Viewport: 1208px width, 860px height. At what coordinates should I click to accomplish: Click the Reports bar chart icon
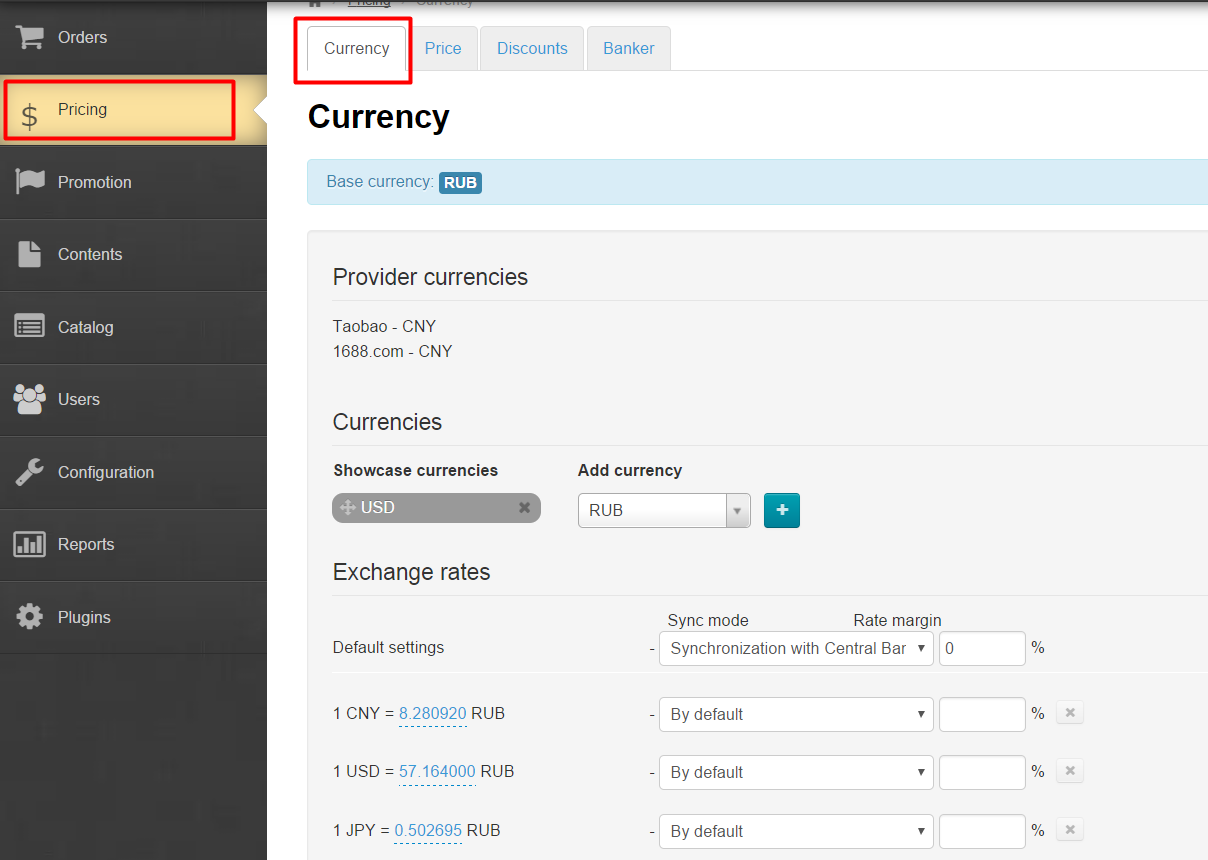pyautogui.click(x=30, y=544)
